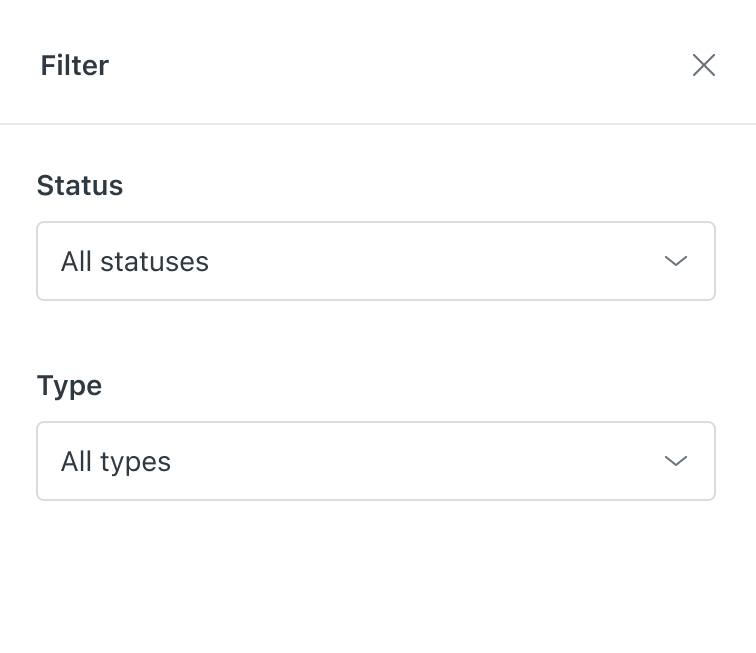Click the Filter panel heading
Screen dimensions: 756x653
75,66
